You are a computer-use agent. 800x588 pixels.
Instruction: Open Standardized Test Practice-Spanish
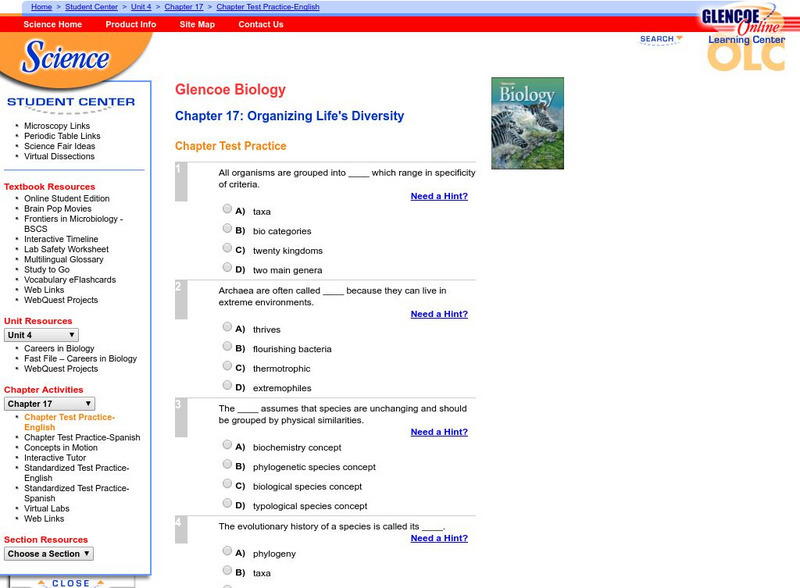tap(77, 493)
